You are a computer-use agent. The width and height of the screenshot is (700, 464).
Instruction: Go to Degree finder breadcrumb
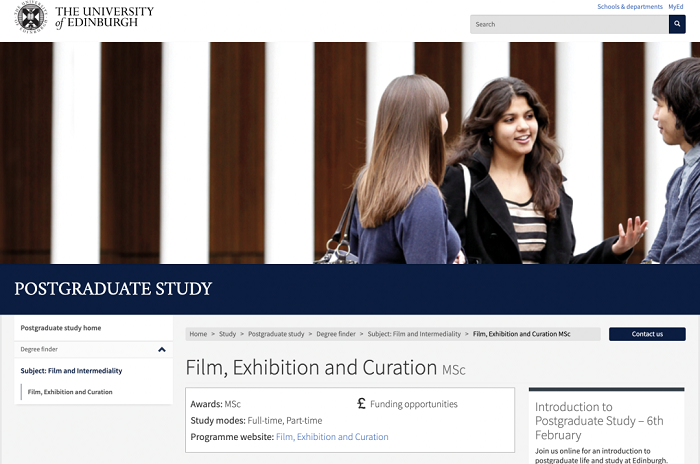click(x=336, y=334)
